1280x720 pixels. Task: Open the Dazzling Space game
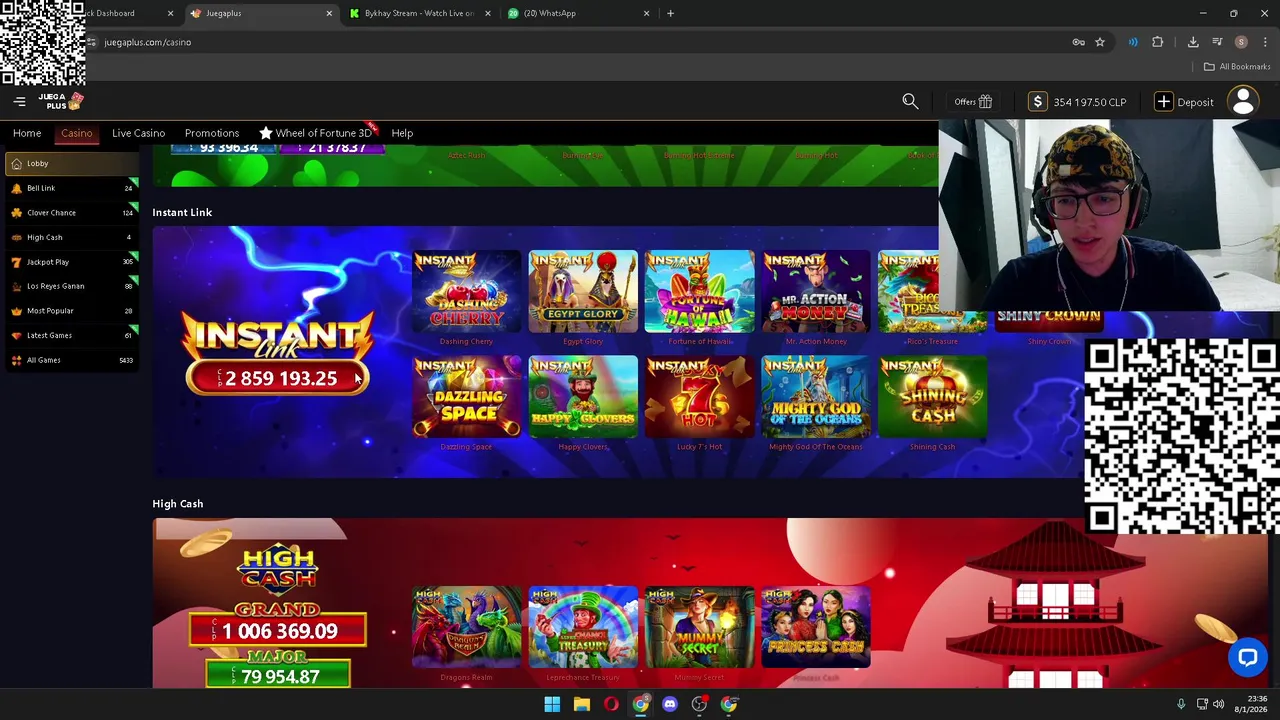[x=467, y=397]
